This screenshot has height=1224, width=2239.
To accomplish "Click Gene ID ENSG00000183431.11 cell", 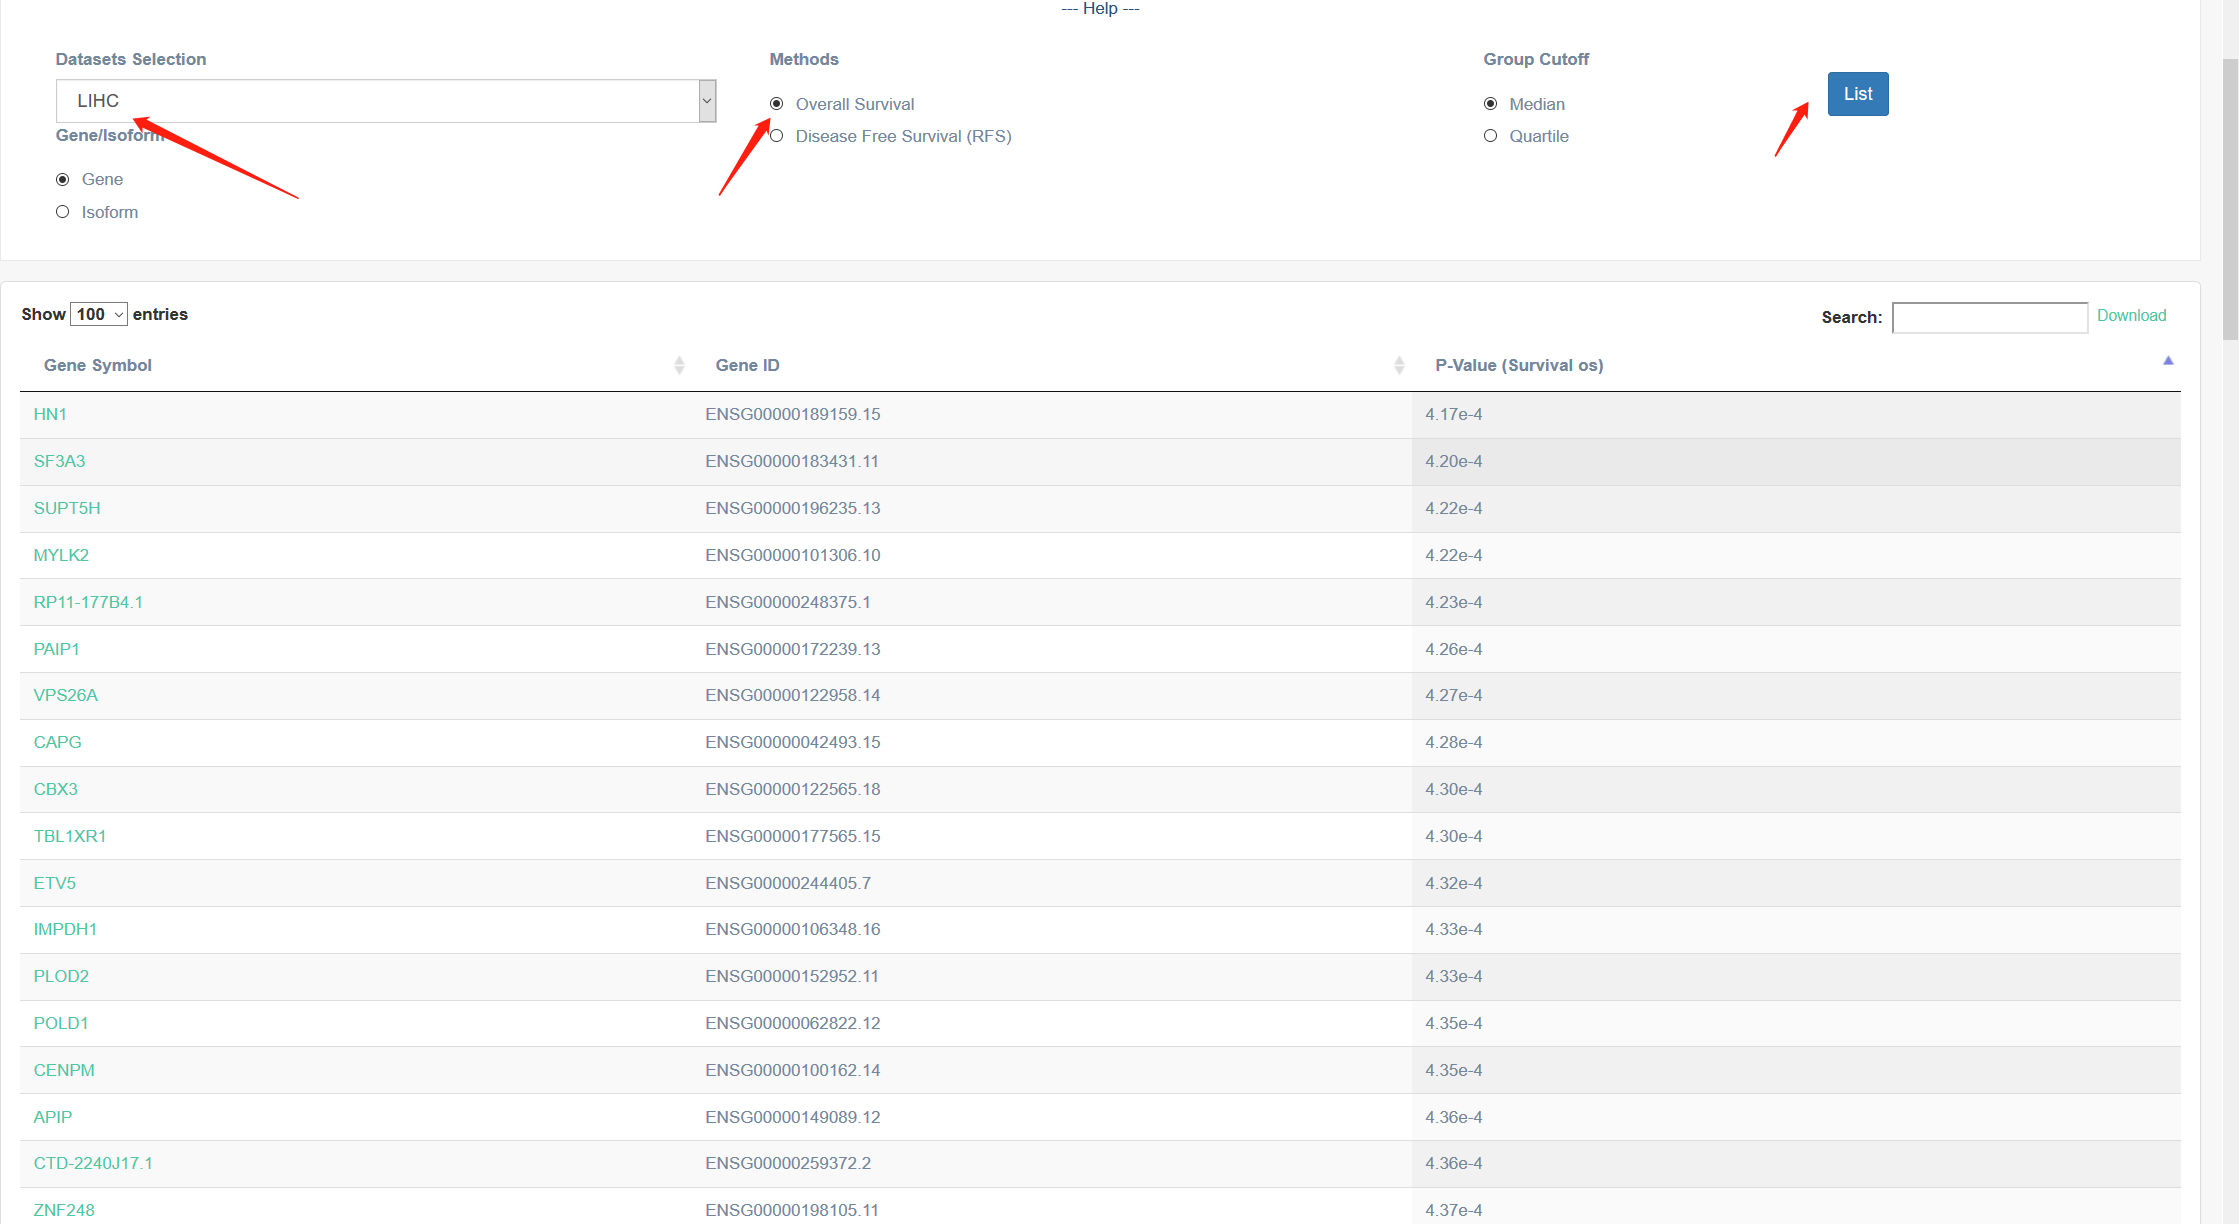I will point(1052,461).
